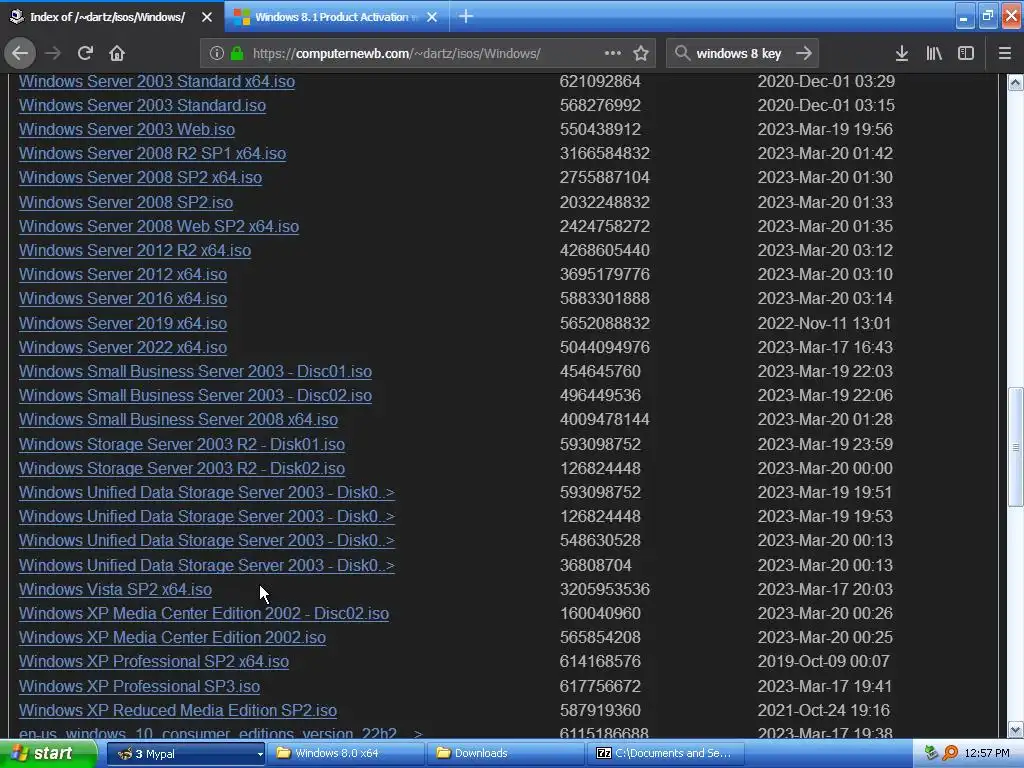Download Windows Vista SP2 x64.iso
The height and width of the screenshot is (768, 1024).
[x=115, y=589]
